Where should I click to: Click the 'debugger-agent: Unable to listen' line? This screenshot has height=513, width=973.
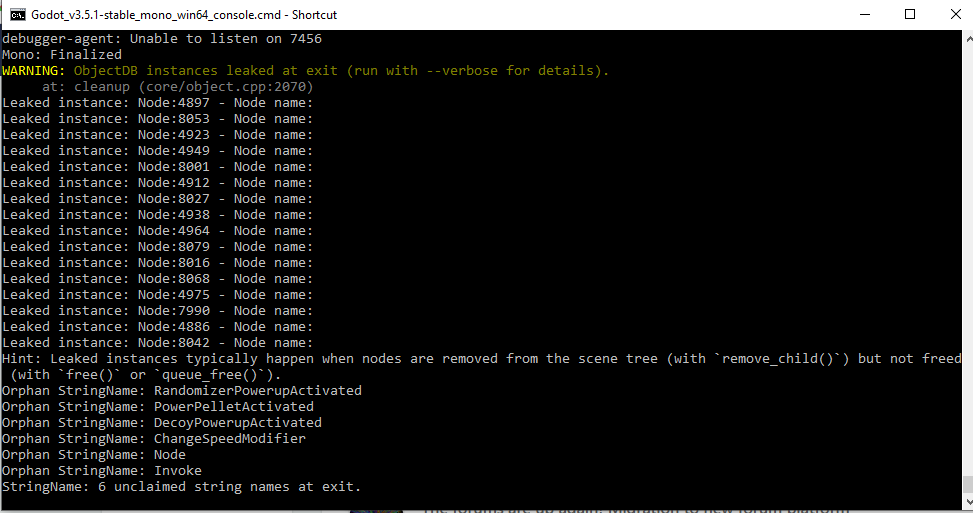pos(162,38)
